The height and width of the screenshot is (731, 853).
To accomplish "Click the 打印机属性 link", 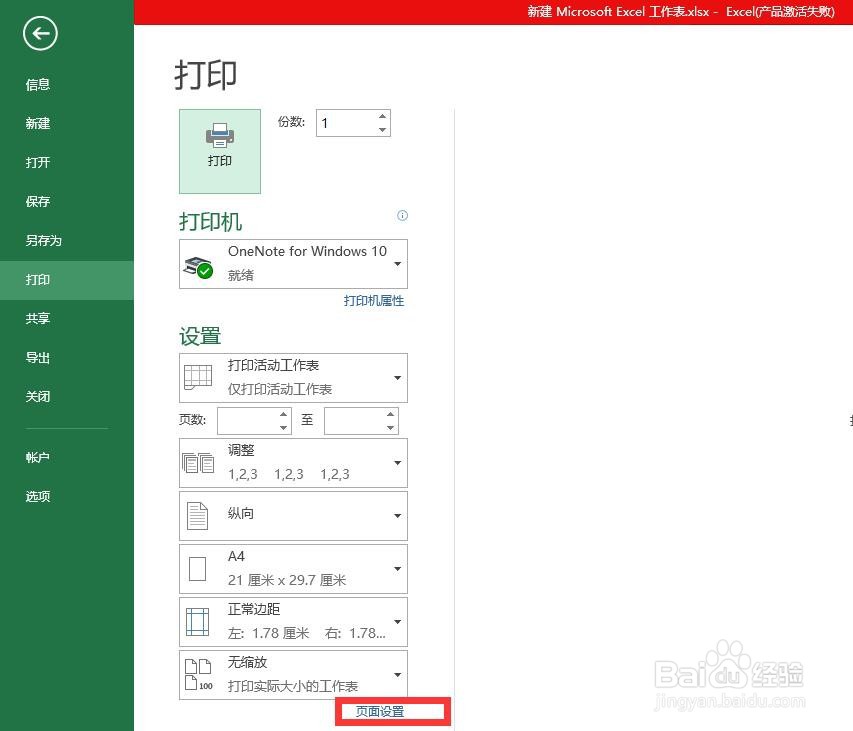I will (x=374, y=300).
